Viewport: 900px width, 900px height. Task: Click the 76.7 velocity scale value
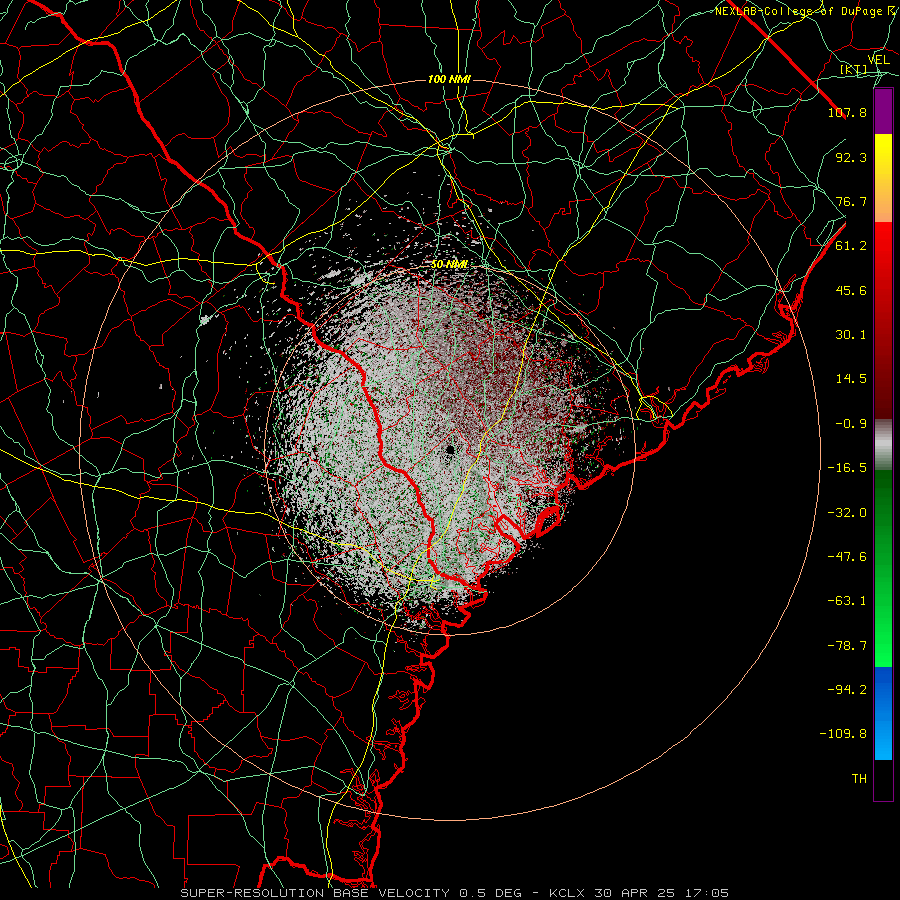coord(851,201)
